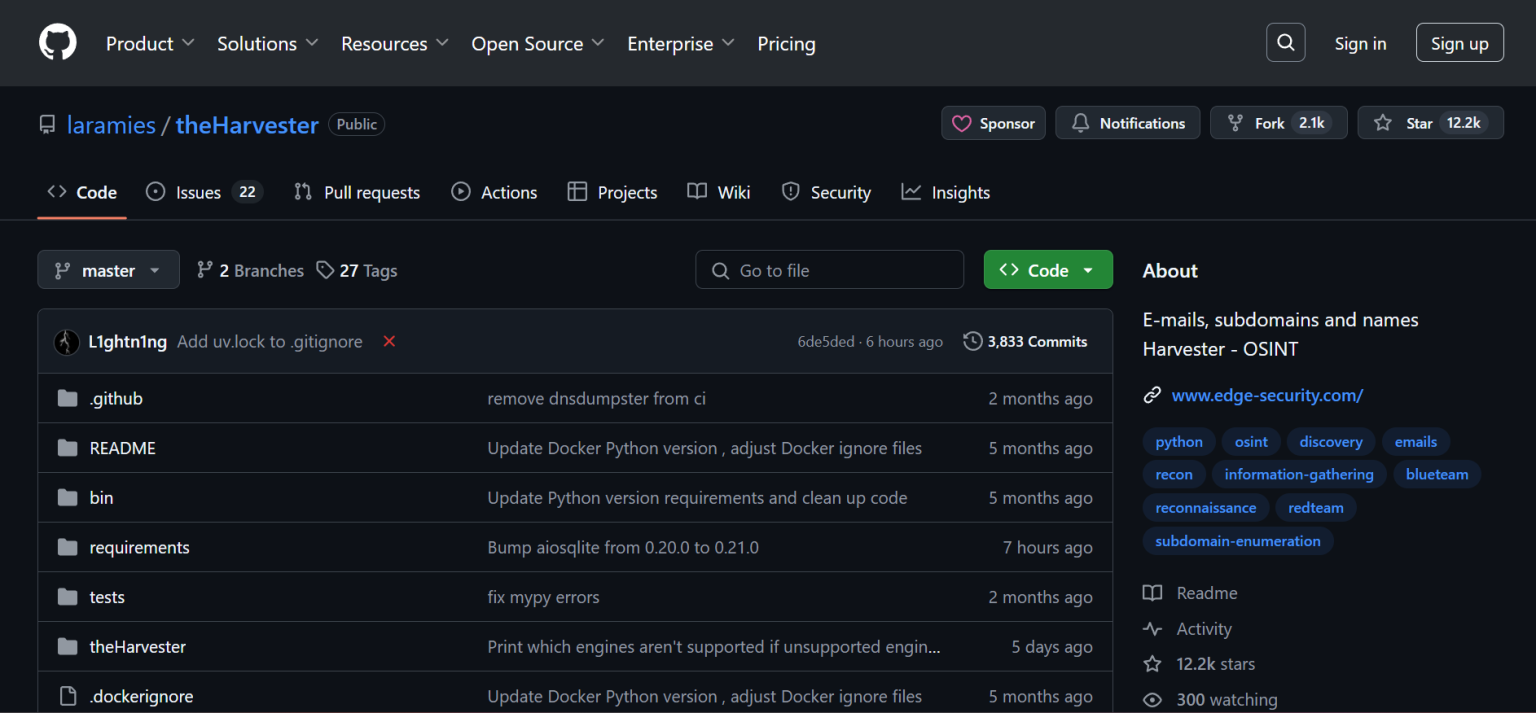Focus the Go to file search field
This screenshot has width=1536, height=713.
tap(829, 270)
